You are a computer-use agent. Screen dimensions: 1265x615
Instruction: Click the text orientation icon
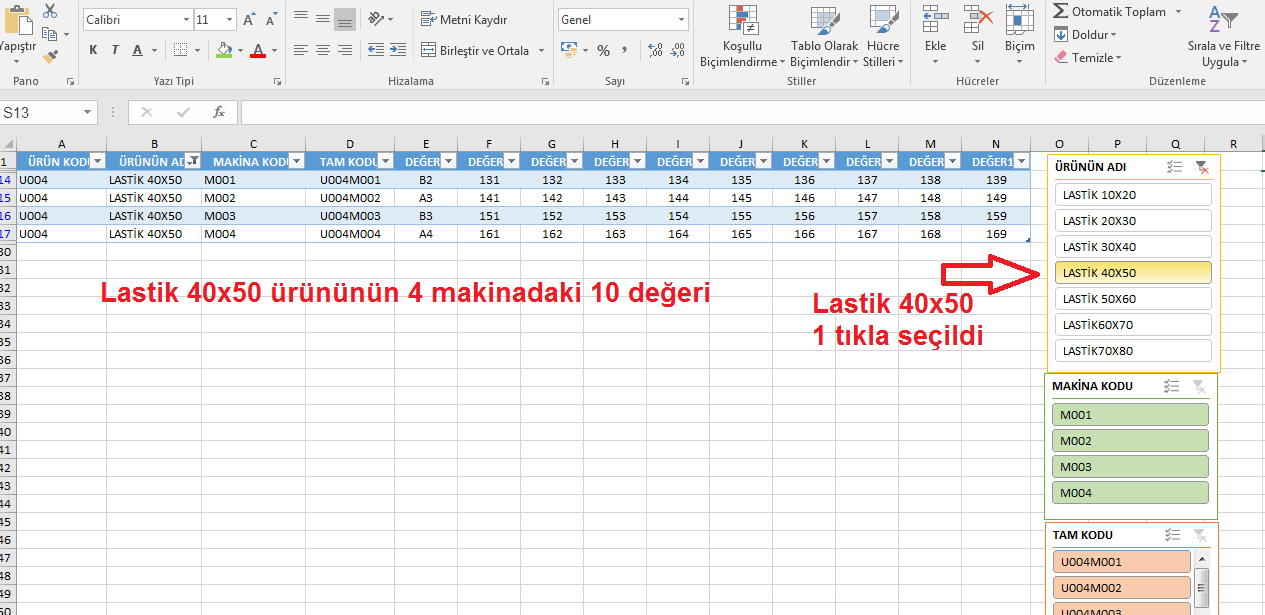pos(376,19)
